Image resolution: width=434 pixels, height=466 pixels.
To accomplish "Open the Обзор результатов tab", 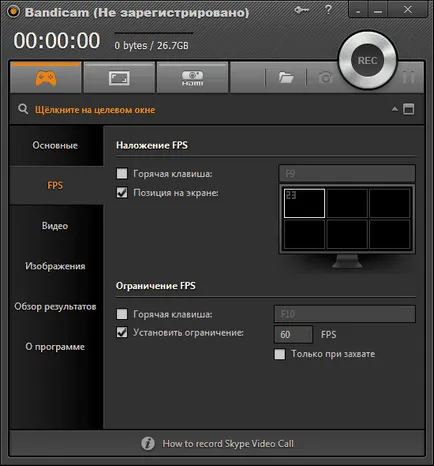I will [55, 306].
